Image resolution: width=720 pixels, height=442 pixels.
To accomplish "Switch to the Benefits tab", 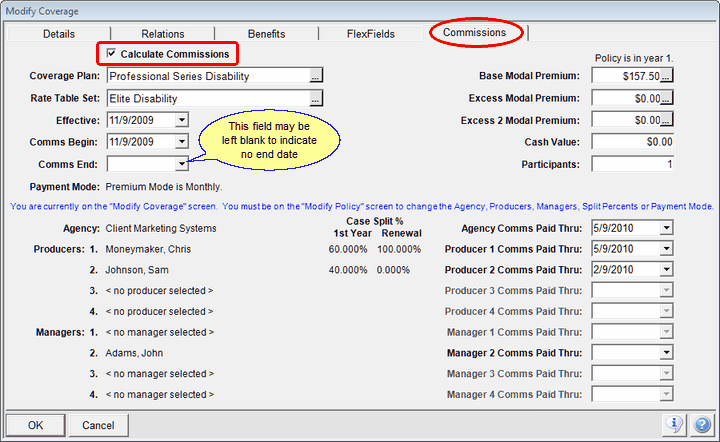I will coord(266,34).
